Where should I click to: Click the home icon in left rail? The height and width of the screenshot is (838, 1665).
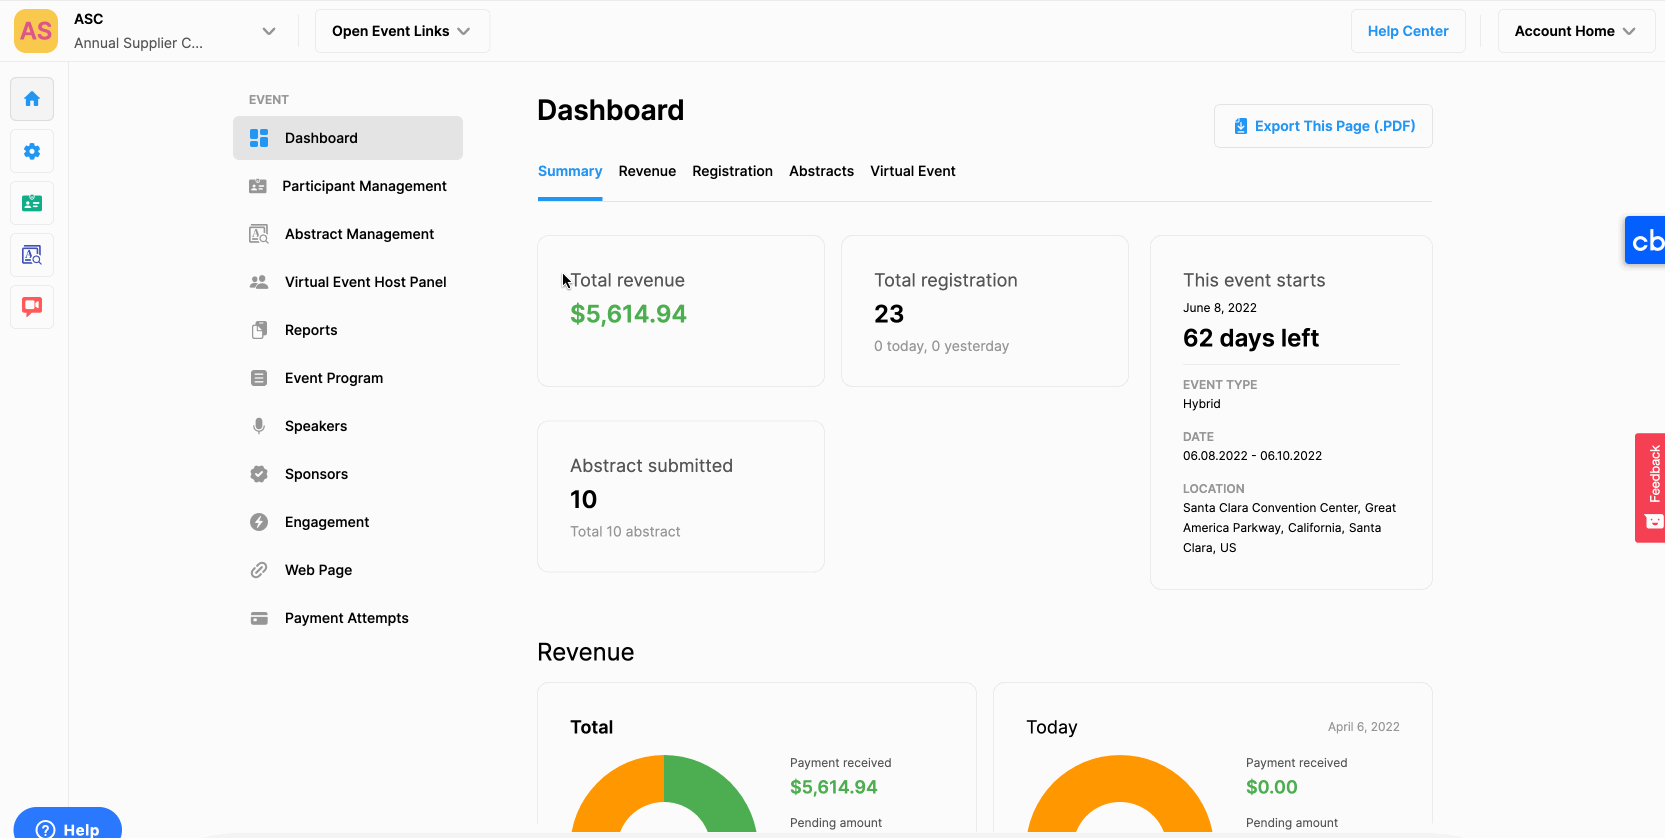[x=32, y=99]
